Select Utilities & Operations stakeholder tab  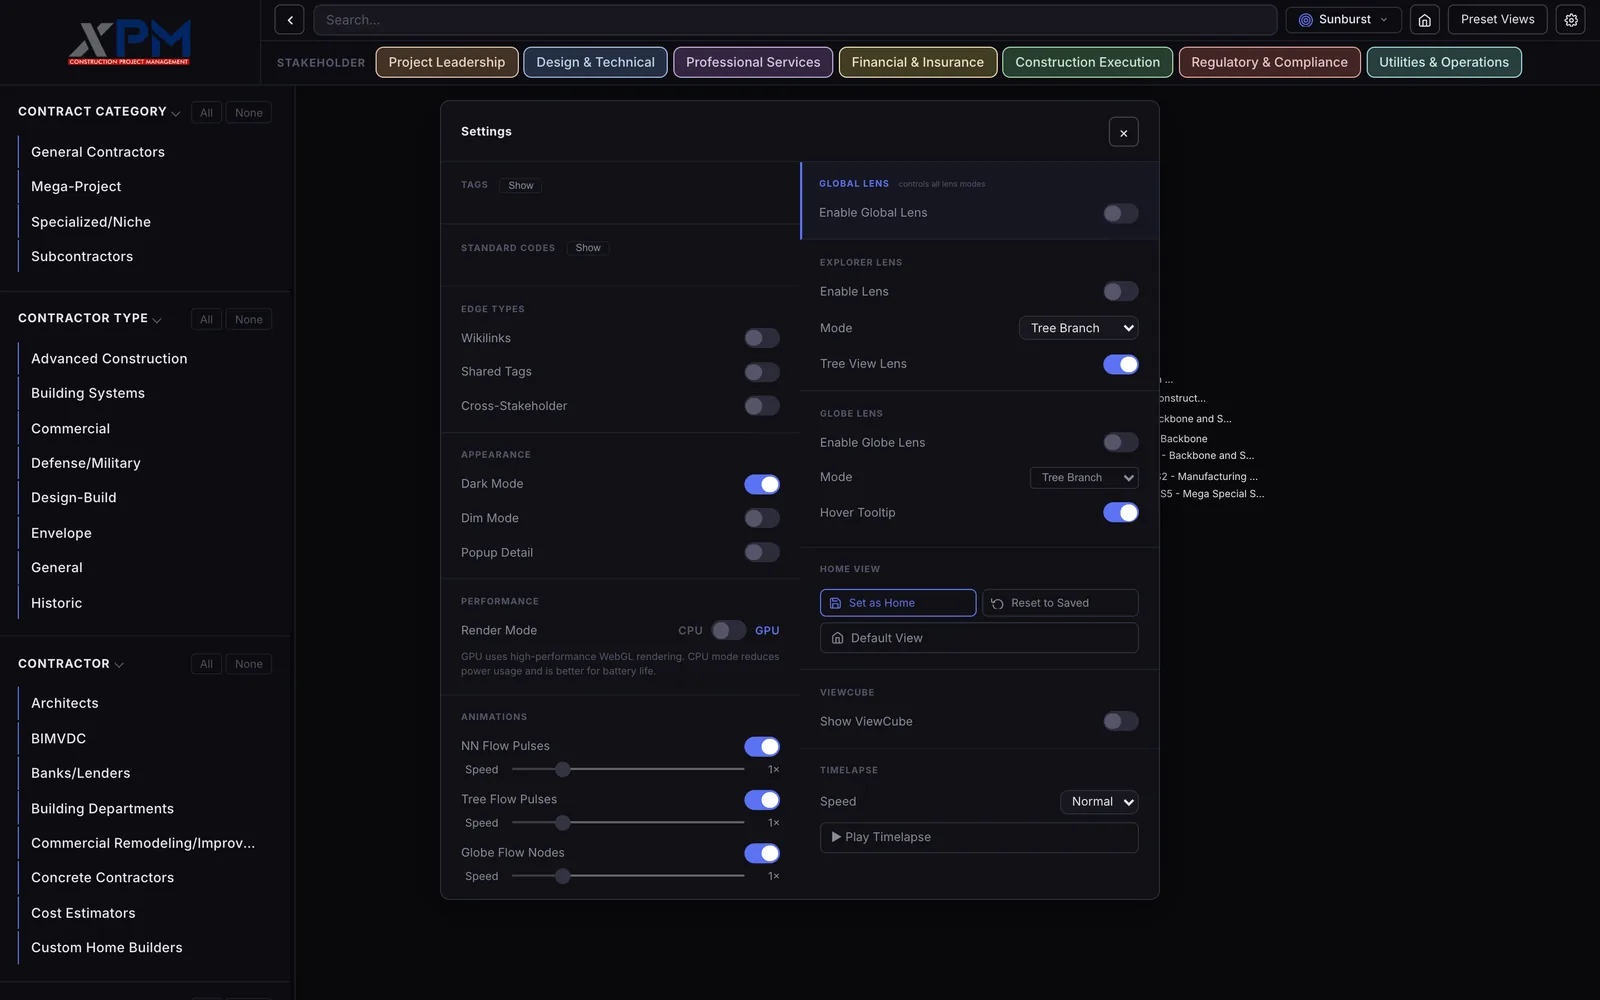pyautogui.click(x=1444, y=62)
